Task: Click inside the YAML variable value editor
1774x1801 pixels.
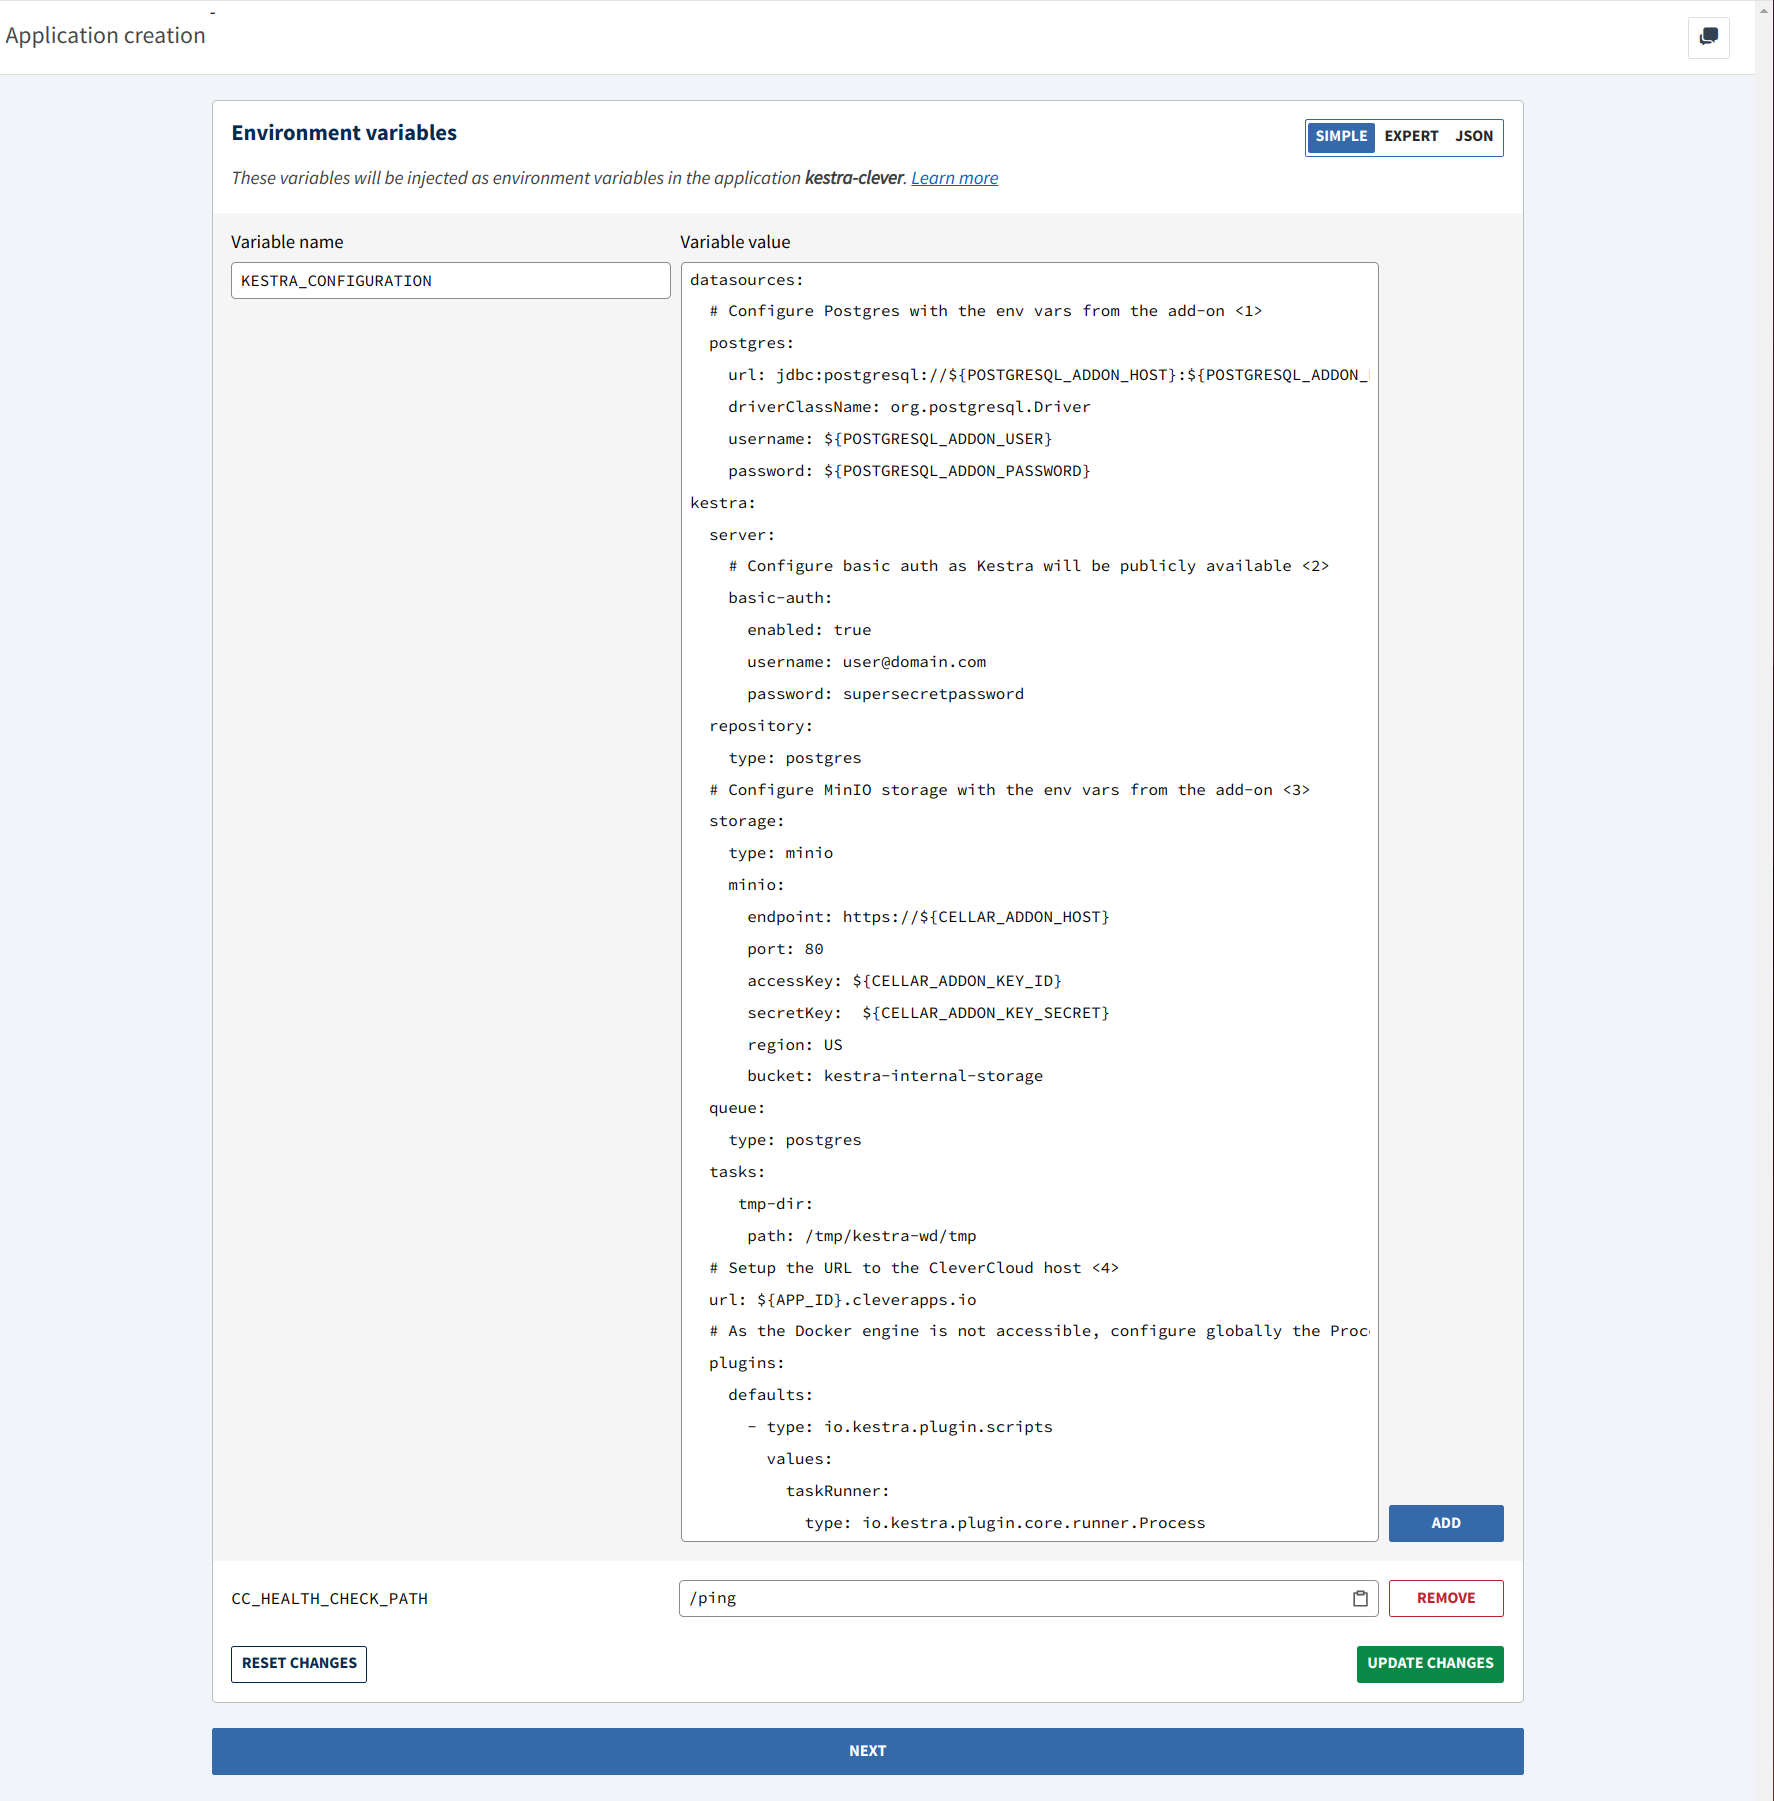Action: tap(1029, 900)
